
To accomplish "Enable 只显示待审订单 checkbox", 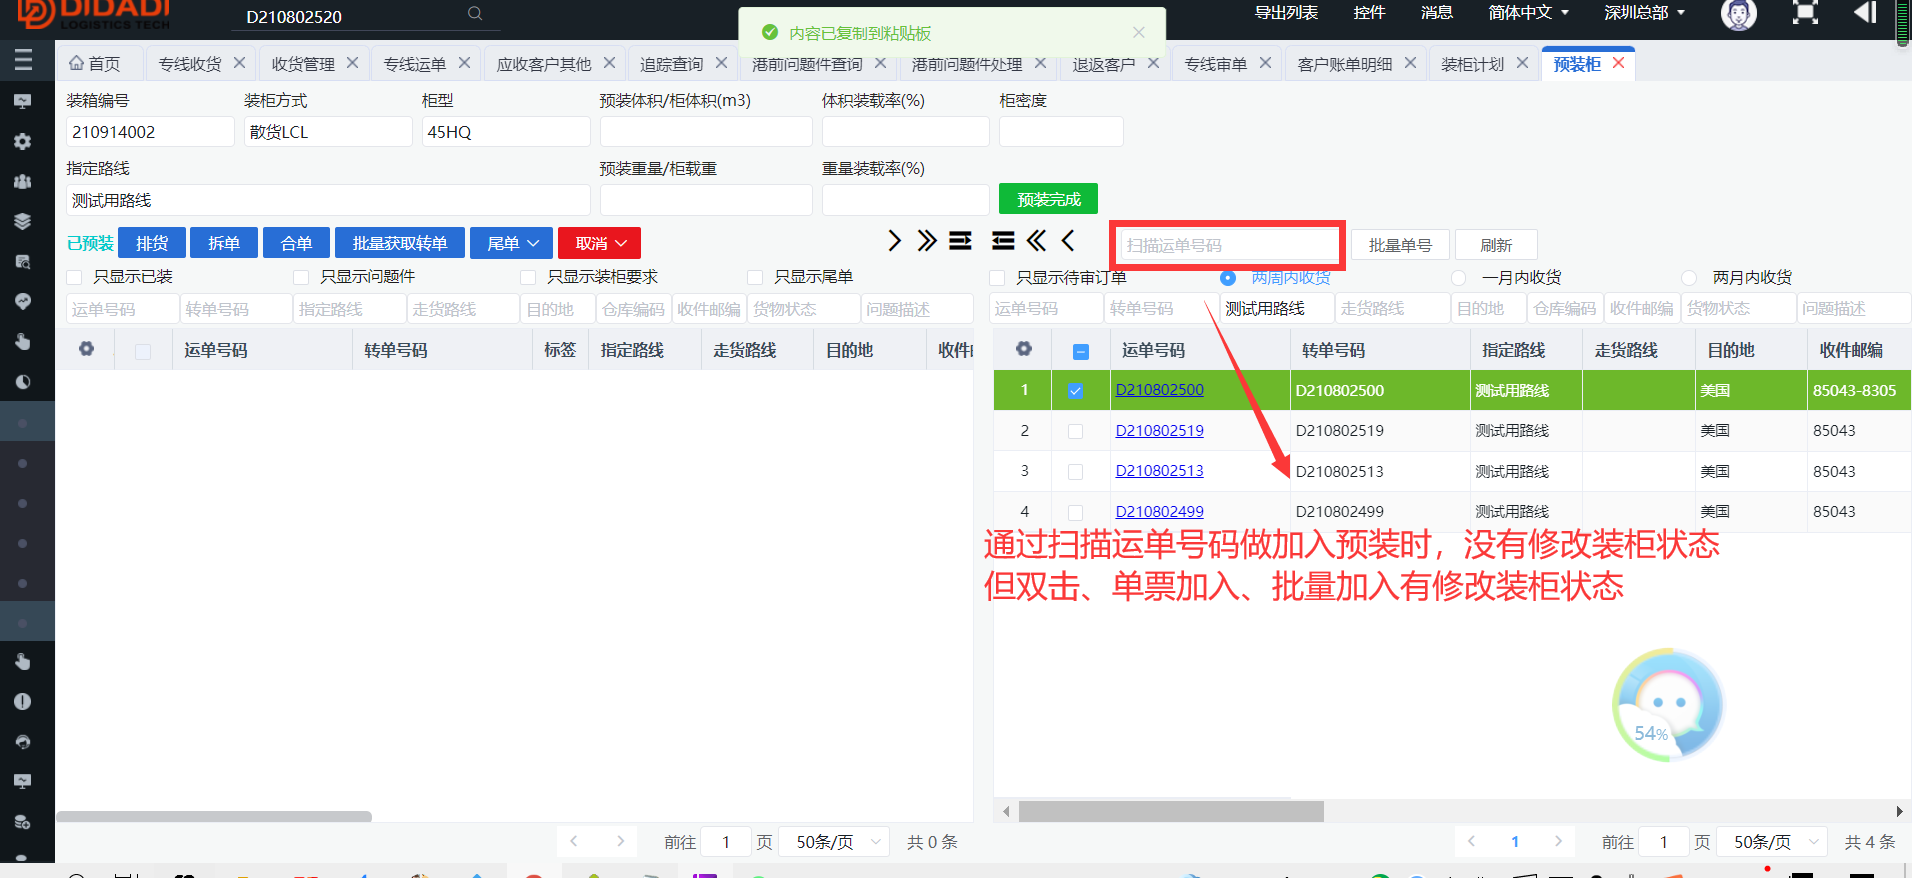I will click(x=997, y=278).
